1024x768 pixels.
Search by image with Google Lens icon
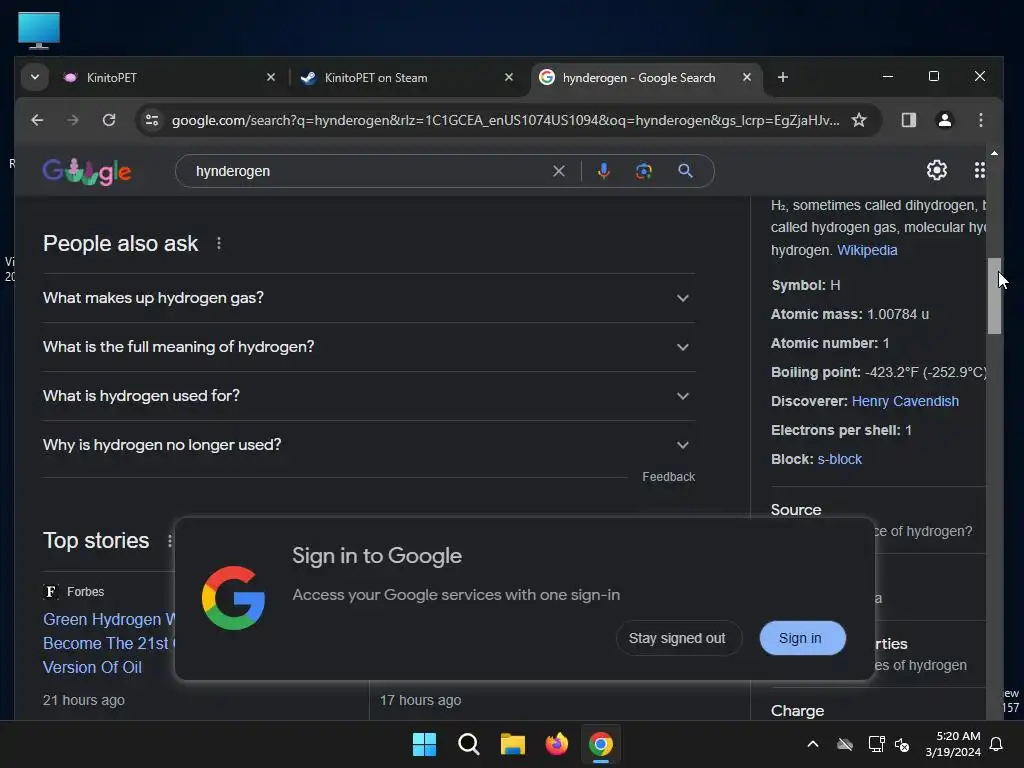tap(644, 171)
